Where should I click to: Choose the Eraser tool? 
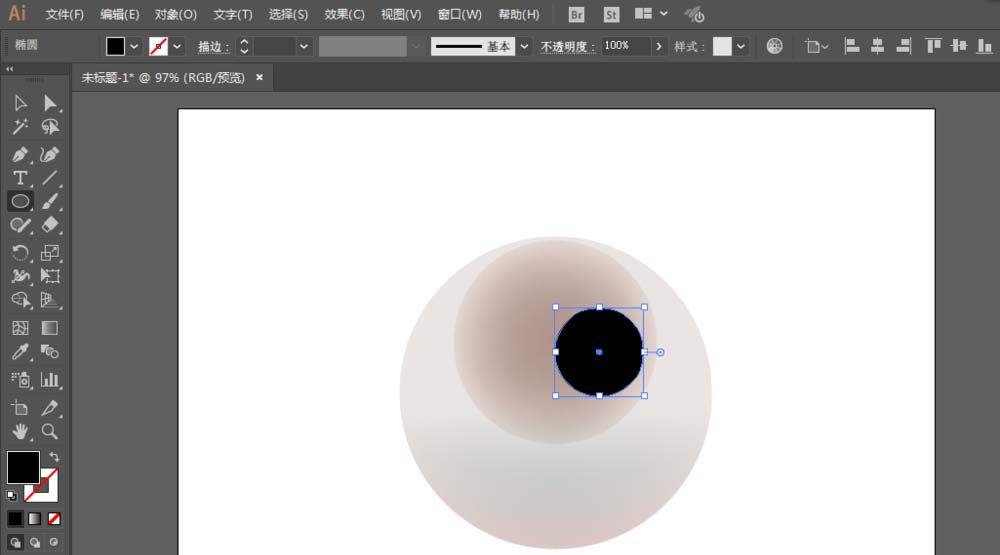pyautogui.click(x=50, y=225)
